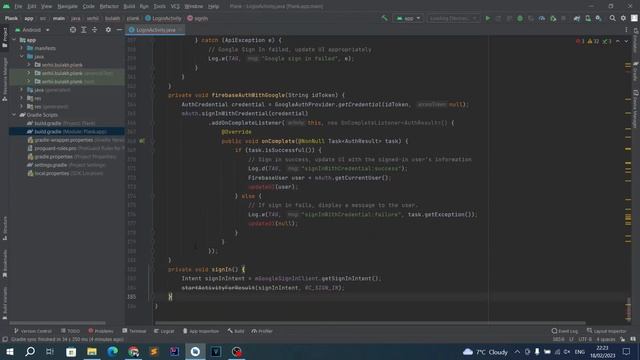Screen dimensions: 640x360
Task: Open the Terminal tool window
Action: pos(134,331)
